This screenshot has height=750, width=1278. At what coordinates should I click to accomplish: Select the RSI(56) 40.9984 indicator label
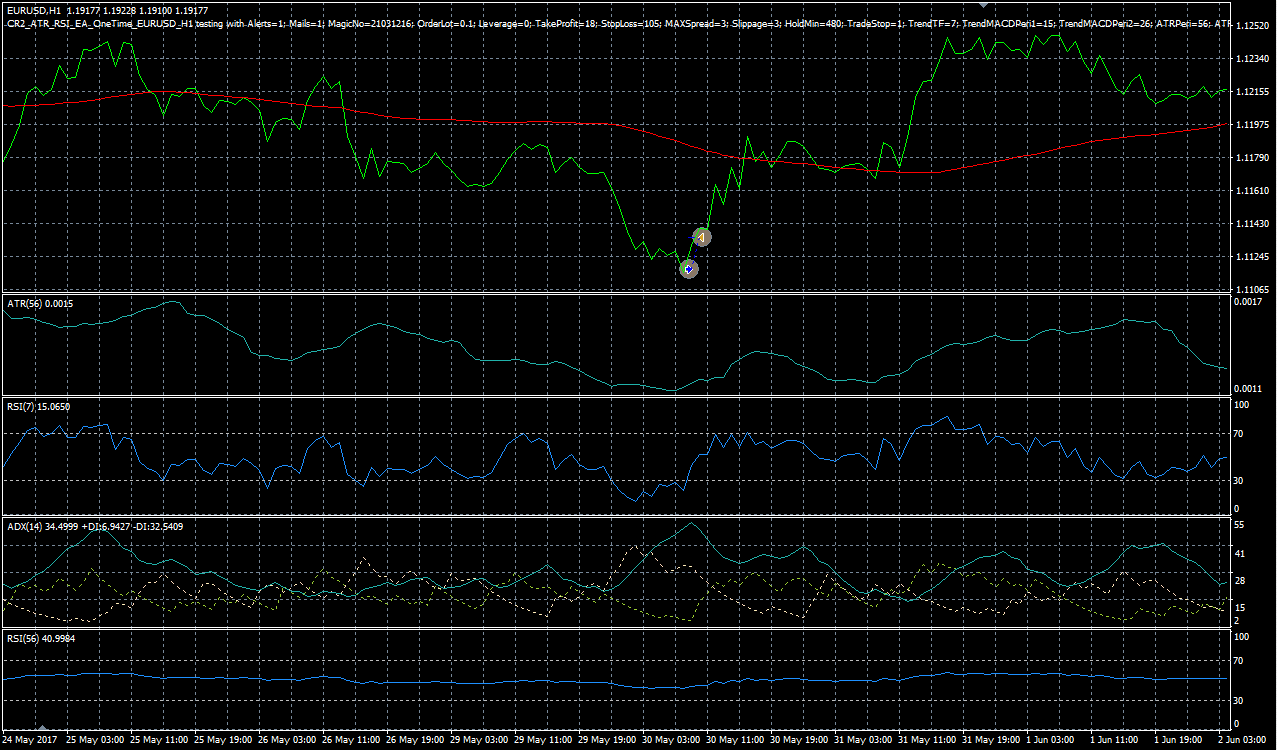pyautogui.click(x=42, y=638)
